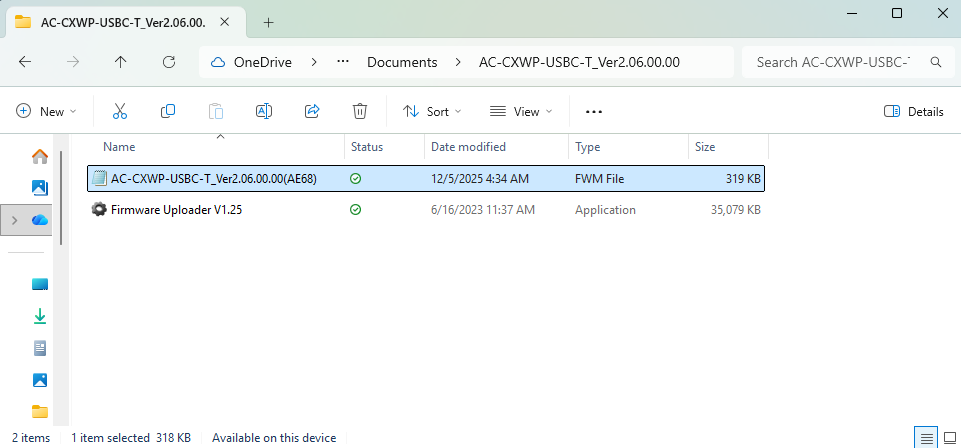Add a new tab with plus button
The width and height of the screenshot is (961, 448).
pos(268,22)
